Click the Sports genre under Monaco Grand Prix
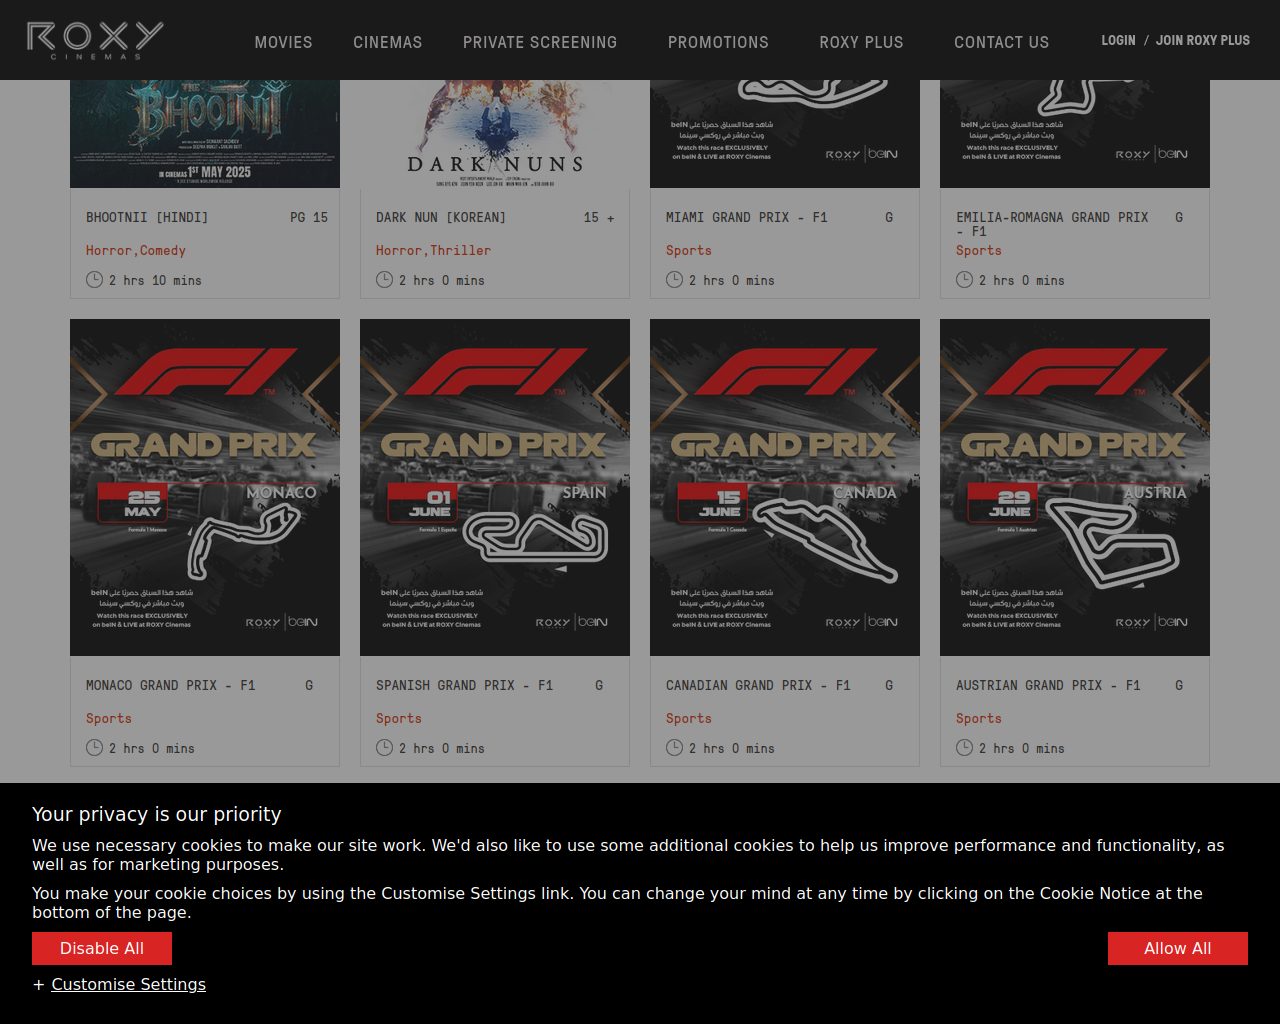This screenshot has height=1024, width=1280. pos(109,719)
